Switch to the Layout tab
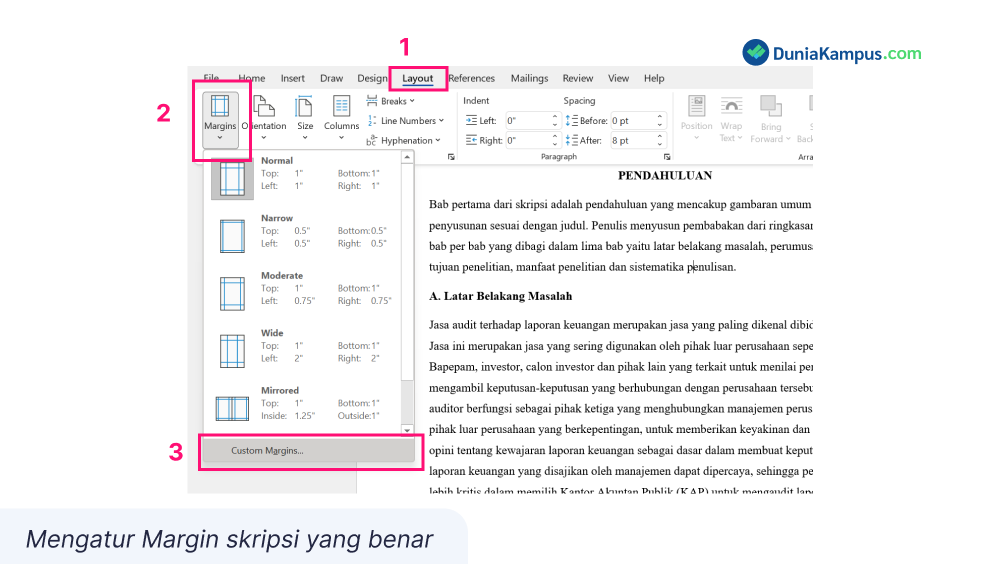 pos(418,78)
